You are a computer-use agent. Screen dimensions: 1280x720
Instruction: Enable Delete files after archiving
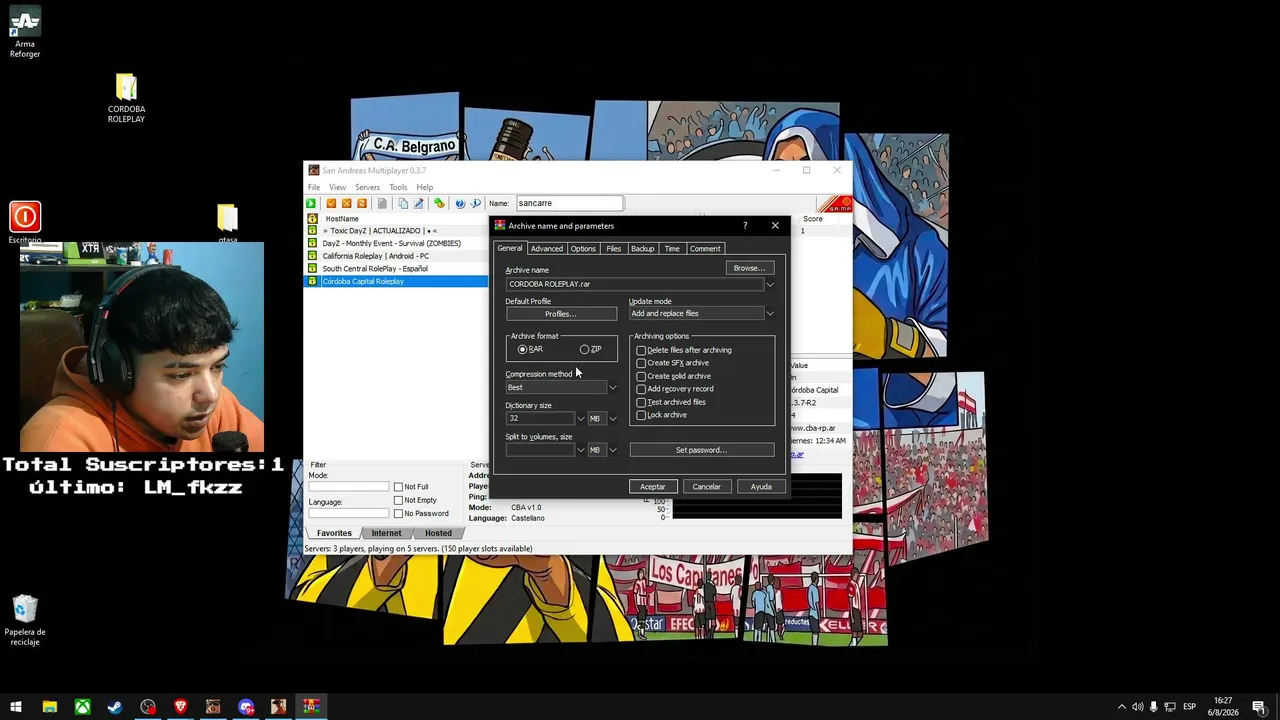point(684,351)
